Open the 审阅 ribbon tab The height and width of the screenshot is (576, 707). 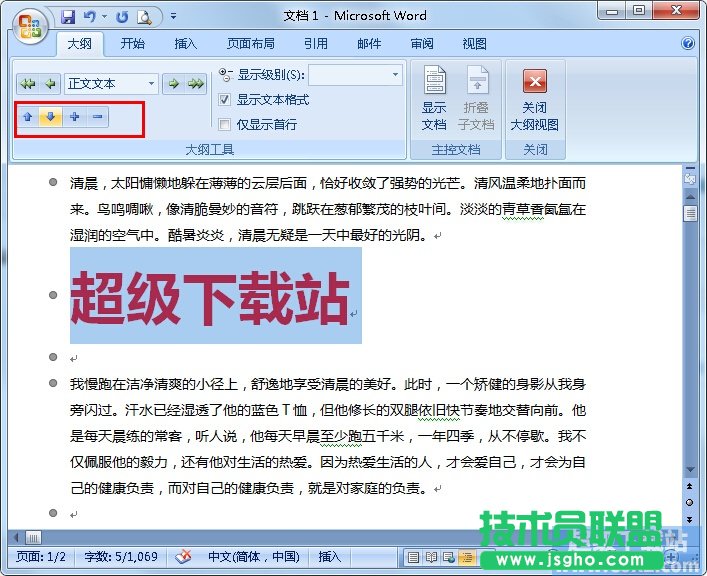422,44
